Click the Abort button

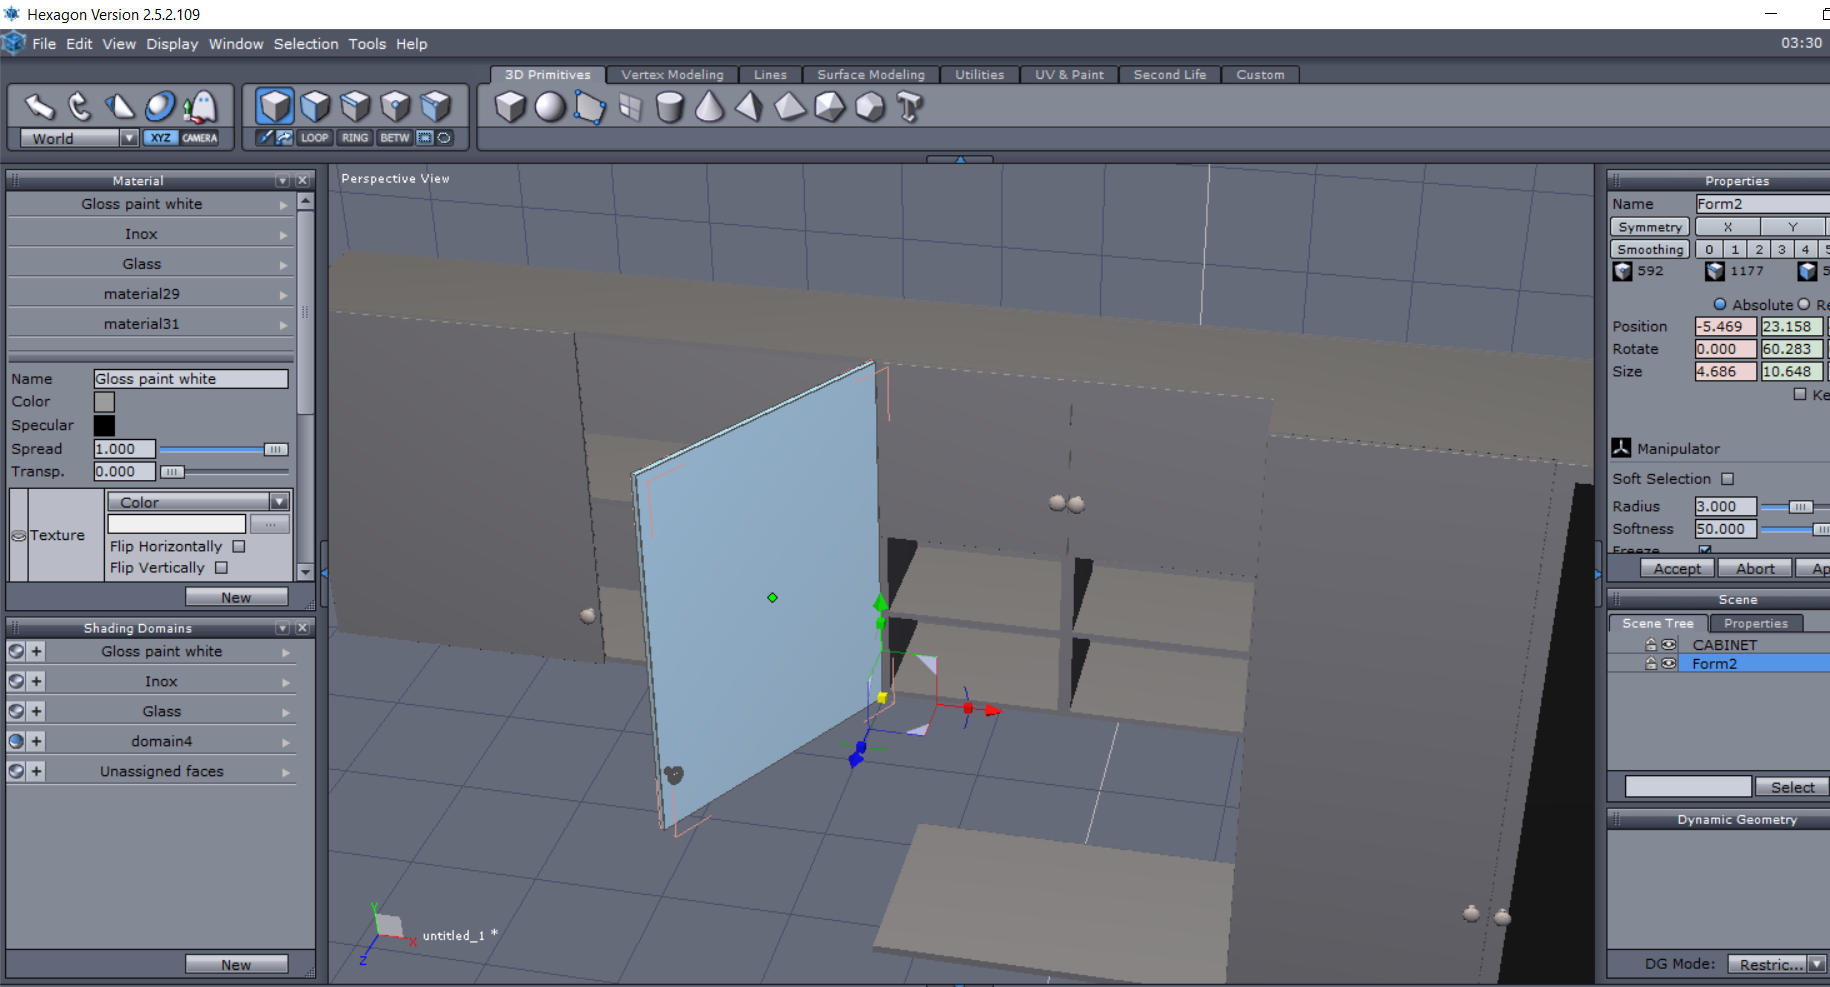pos(1755,568)
